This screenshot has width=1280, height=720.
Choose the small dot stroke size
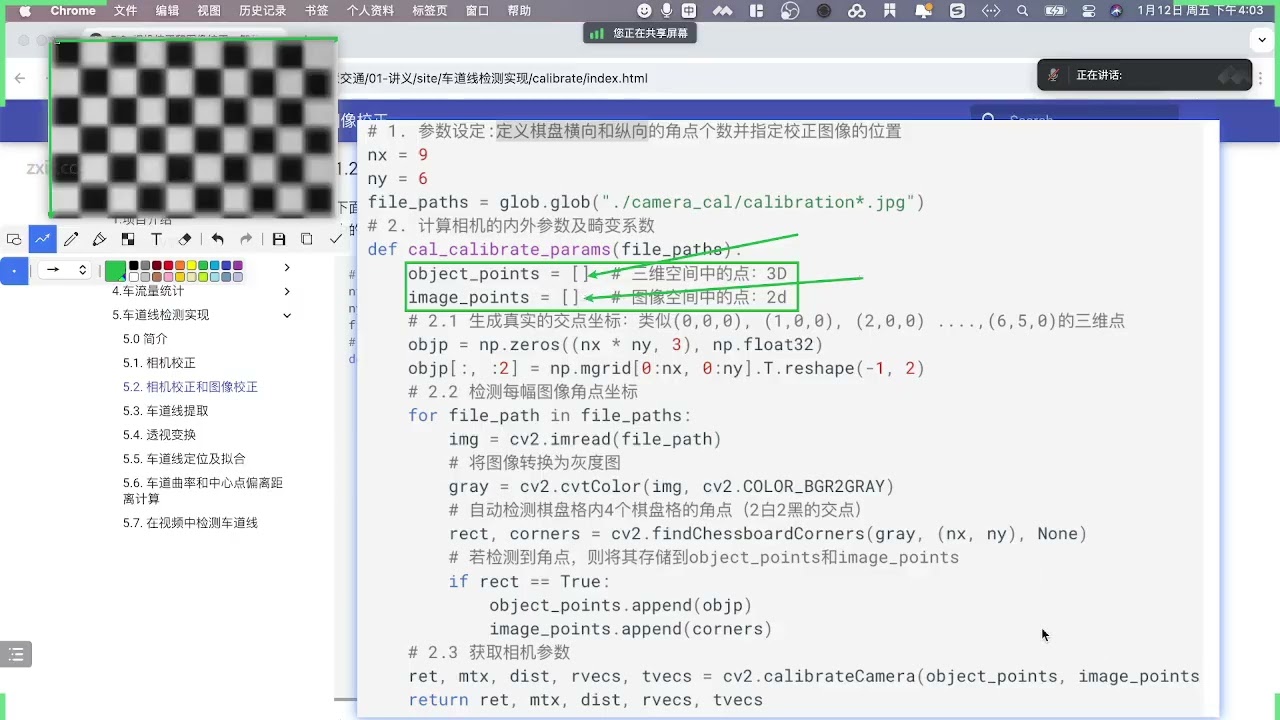tap(14, 270)
